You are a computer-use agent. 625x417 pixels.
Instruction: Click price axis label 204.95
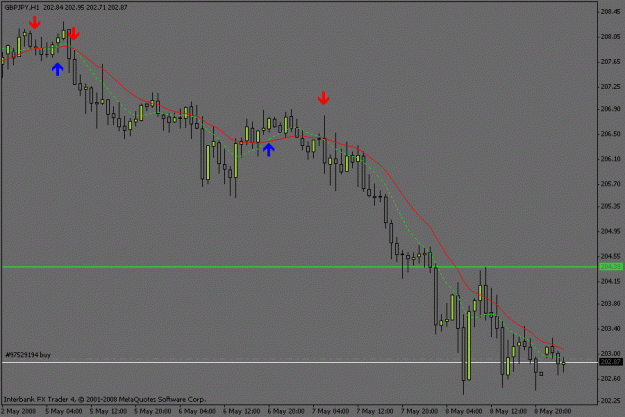(611, 231)
